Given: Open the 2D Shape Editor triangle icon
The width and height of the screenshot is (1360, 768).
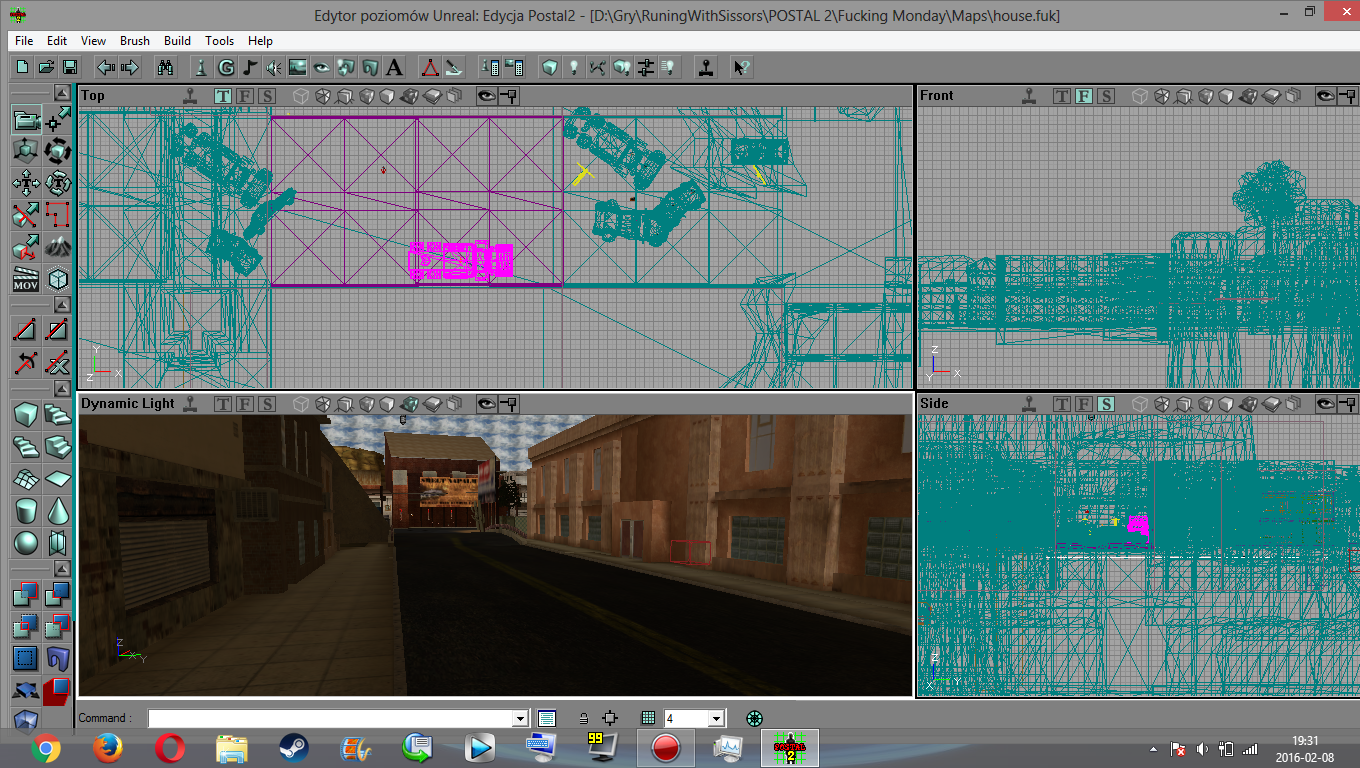Looking at the screenshot, I should 429,67.
